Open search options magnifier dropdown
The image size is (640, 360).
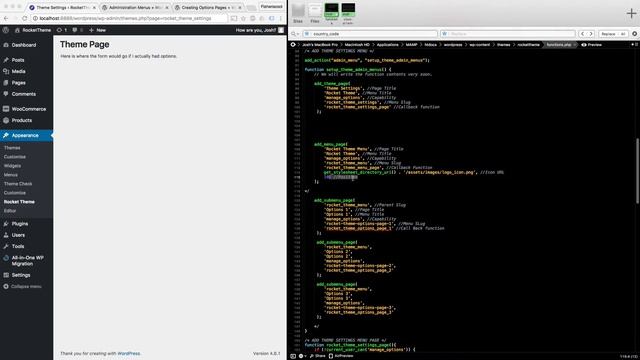(x=295, y=34)
